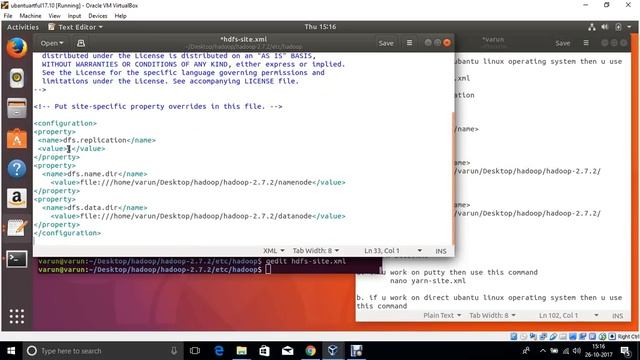Click new document icon in hdfs-site.xml window
The height and width of the screenshot is (360, 640).
(81, 43)
